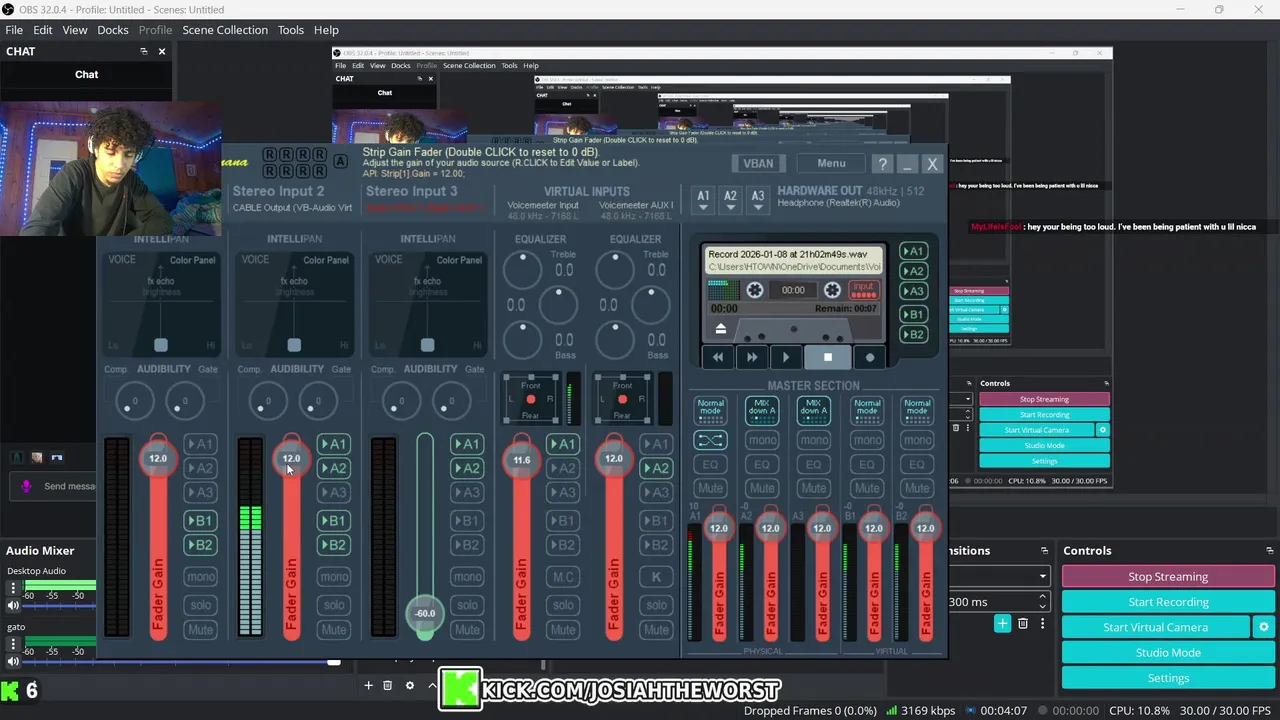The width and height of the screenshot is (1280, 720).
Task: Click the Start Virtual Camera button
Action: [1155, 627]
